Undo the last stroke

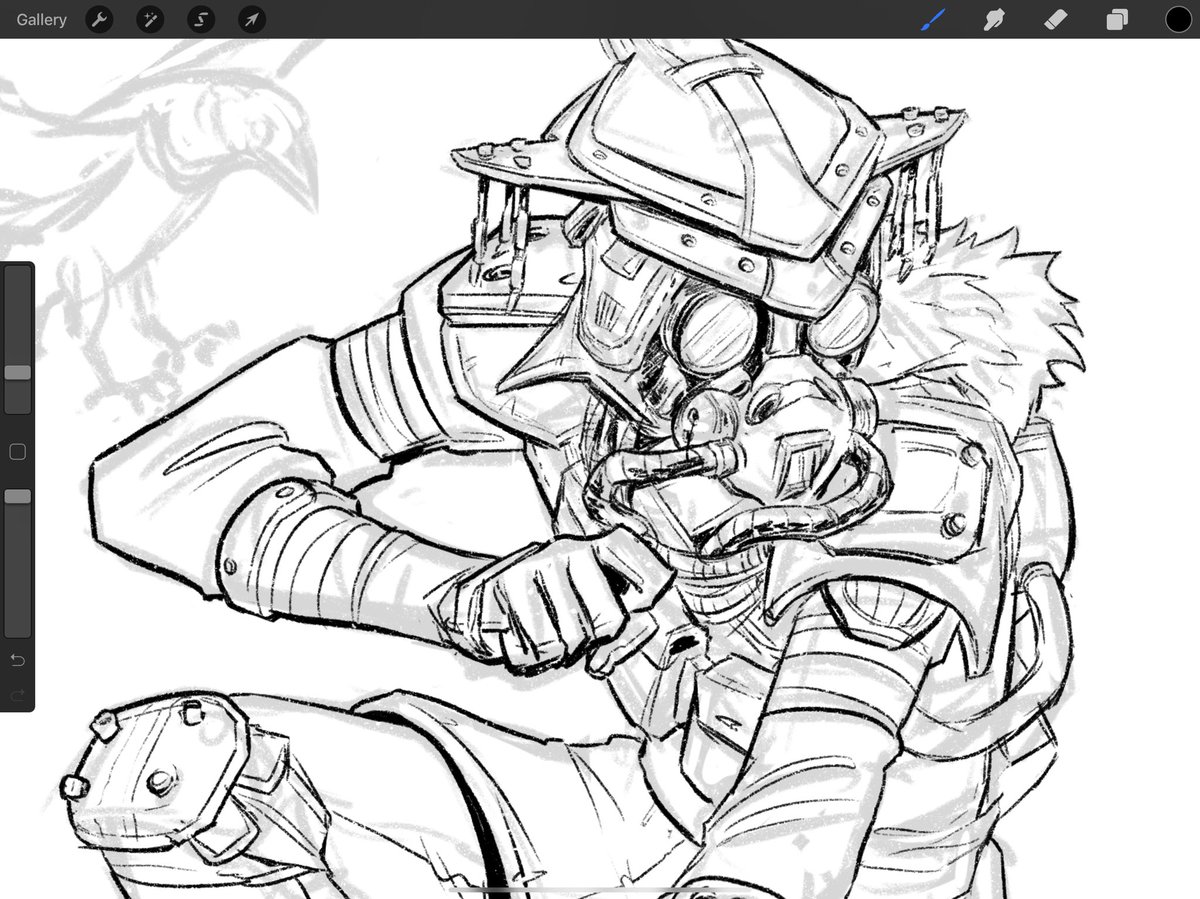click(17, 661)
